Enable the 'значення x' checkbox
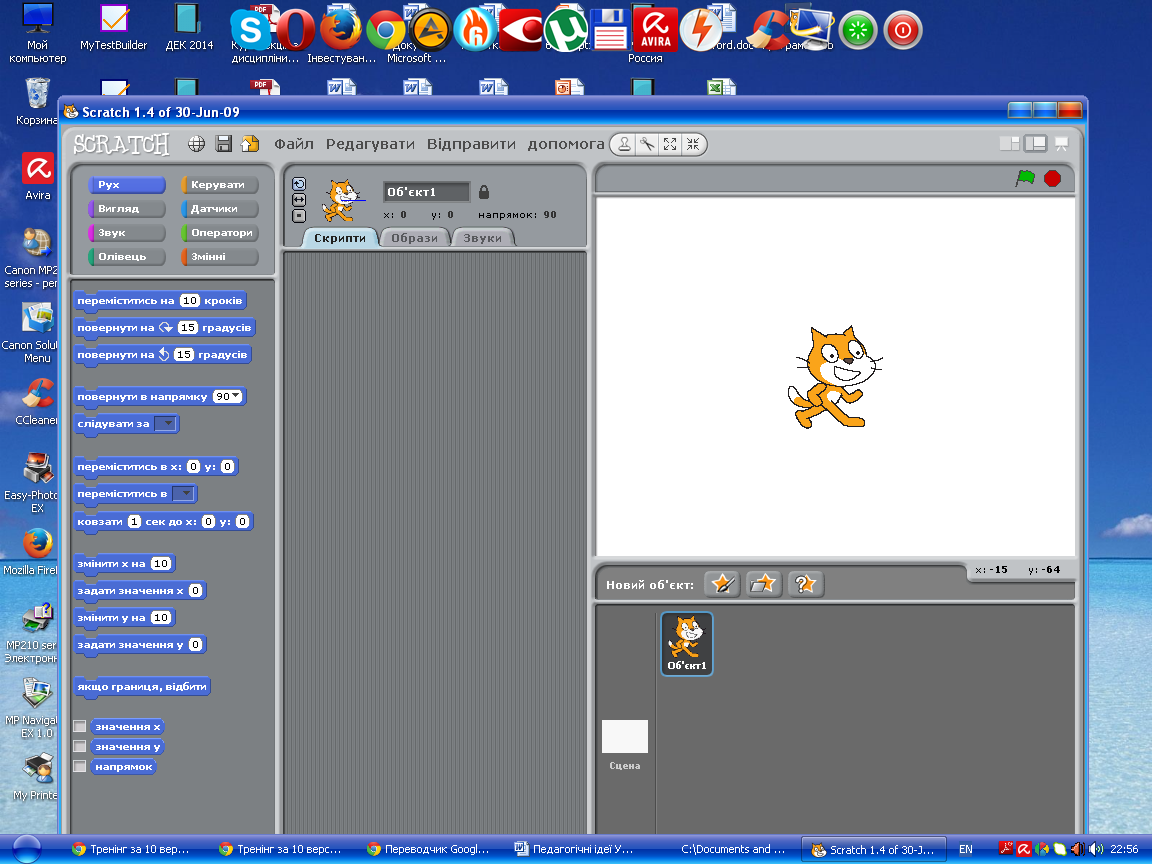The image size is (1152, 864). tap(80, 727)
